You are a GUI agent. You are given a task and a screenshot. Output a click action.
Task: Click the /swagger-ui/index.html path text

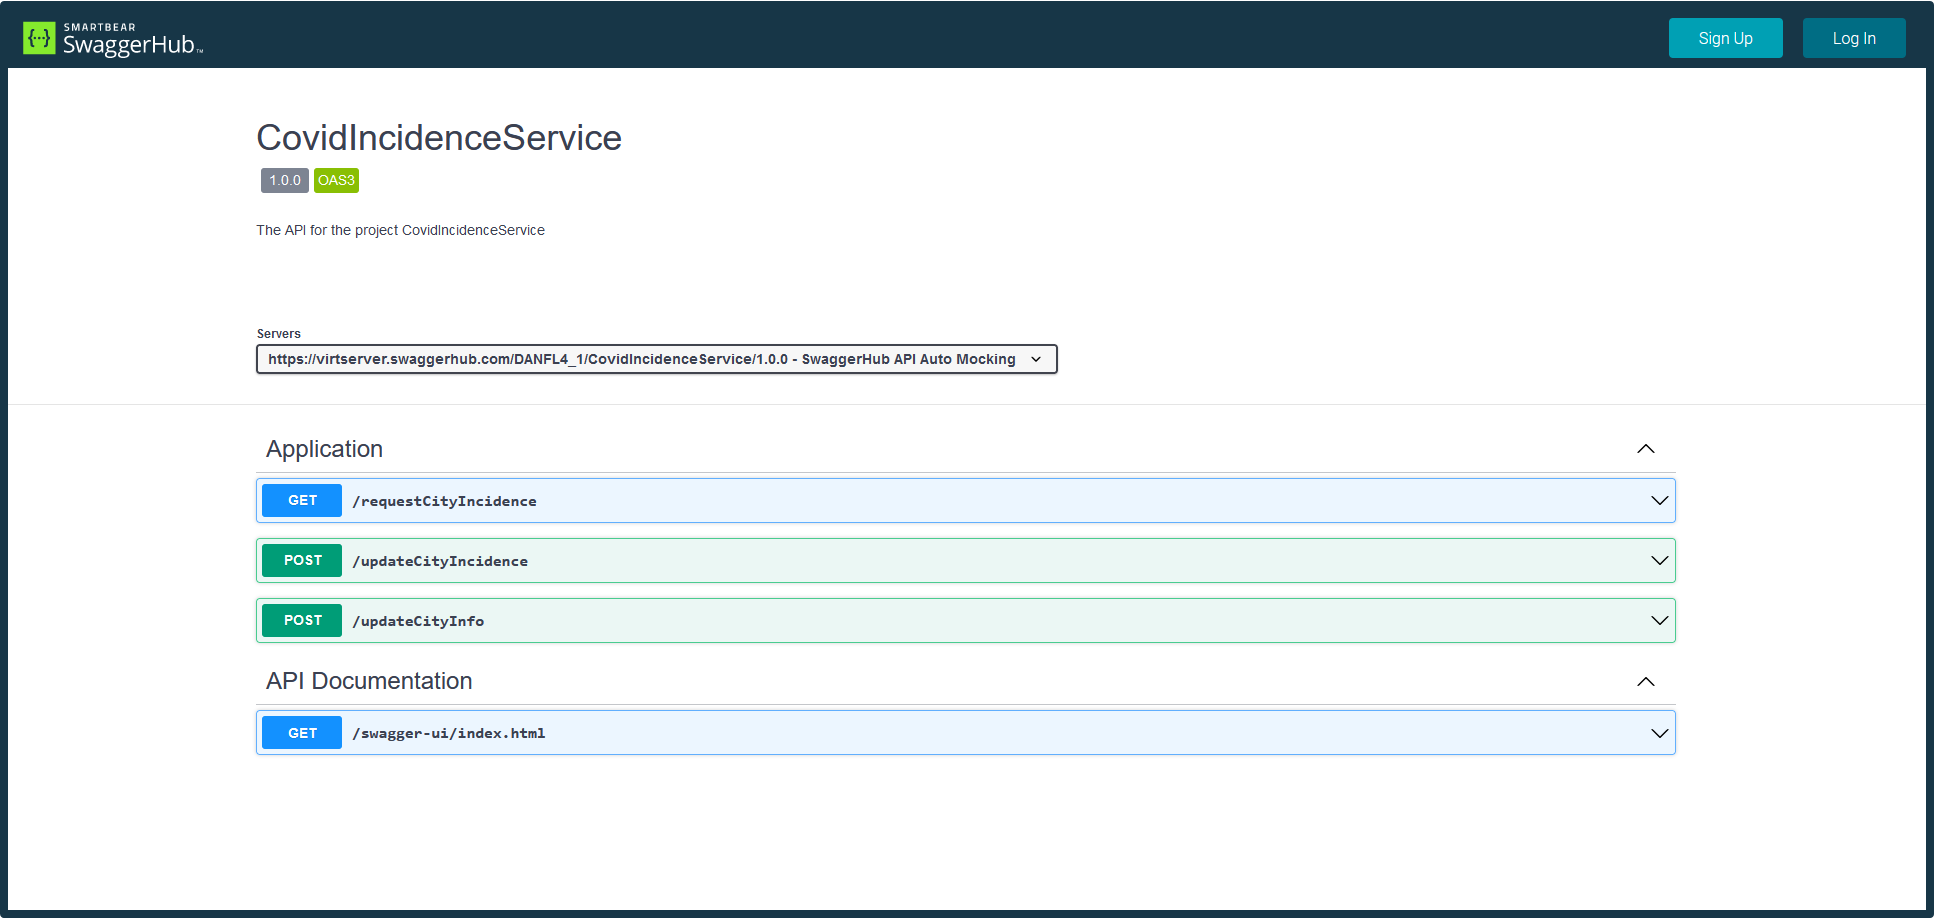(x=449, y=733)
